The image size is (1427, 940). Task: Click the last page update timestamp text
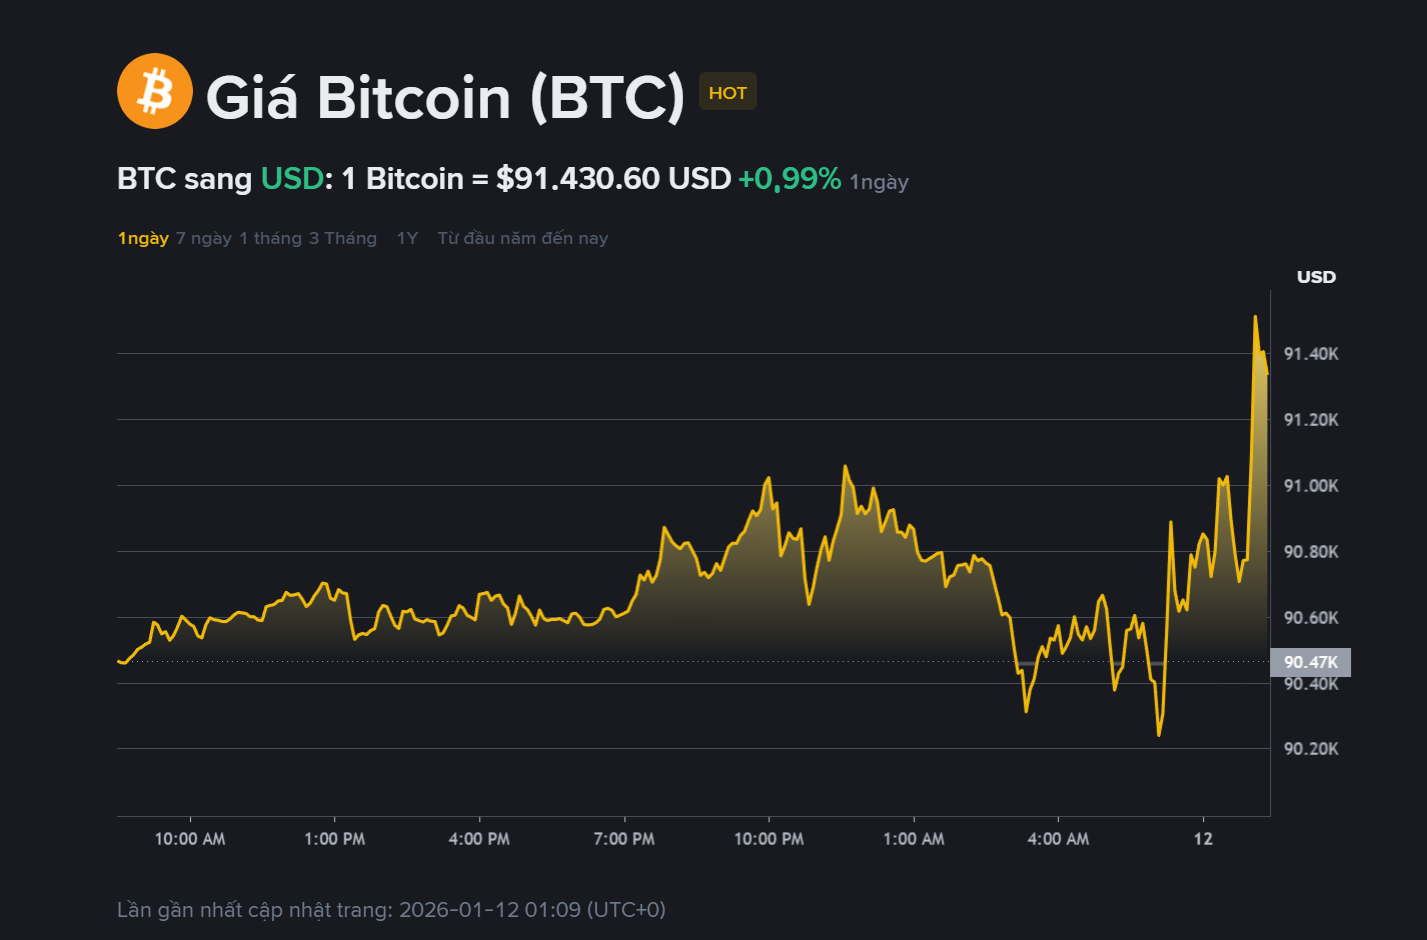click(391, 910)
